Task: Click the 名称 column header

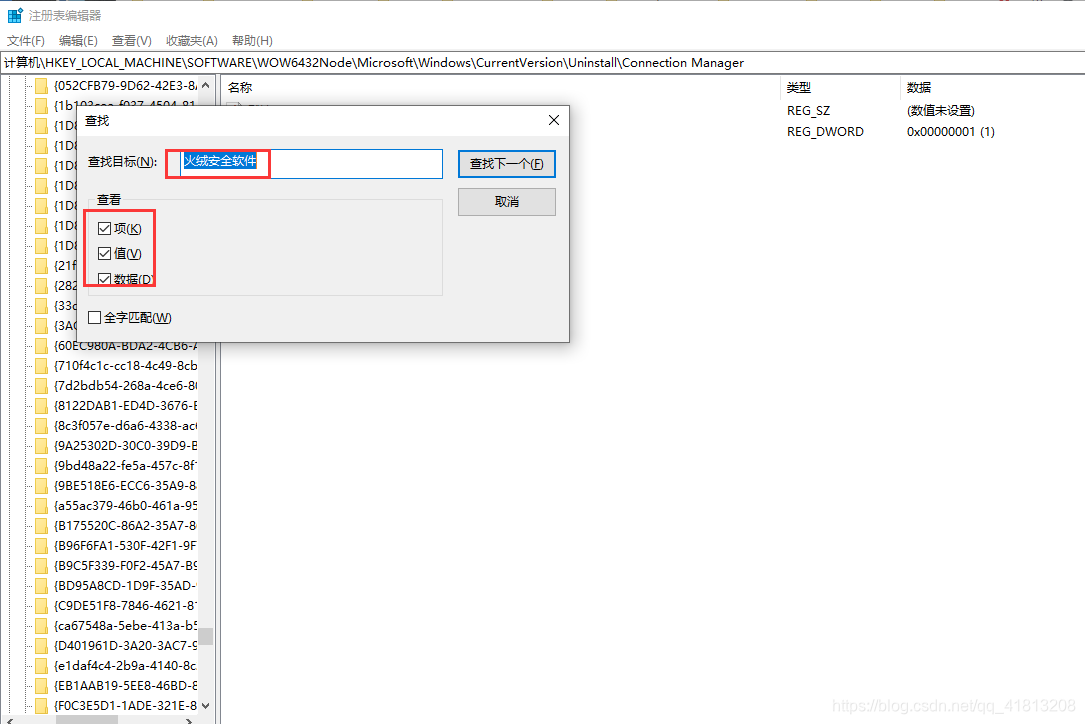Action: pos(240,88)
